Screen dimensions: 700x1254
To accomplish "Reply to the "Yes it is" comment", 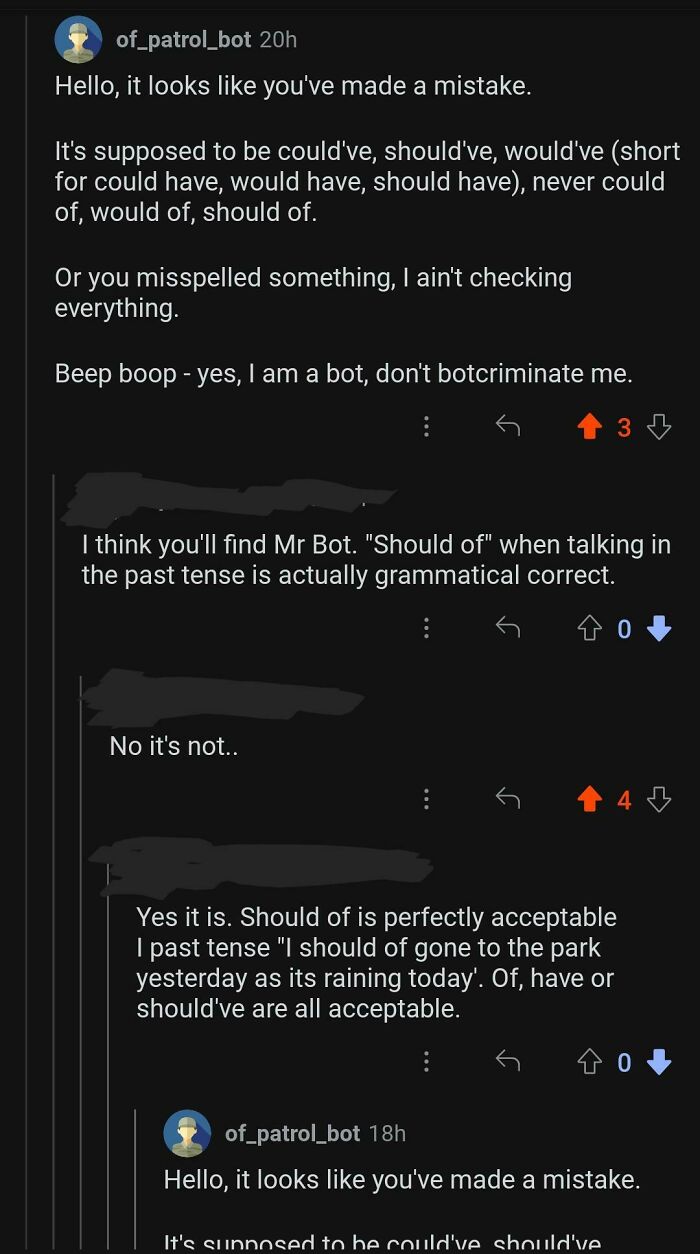I will [x=507, y=1062].
